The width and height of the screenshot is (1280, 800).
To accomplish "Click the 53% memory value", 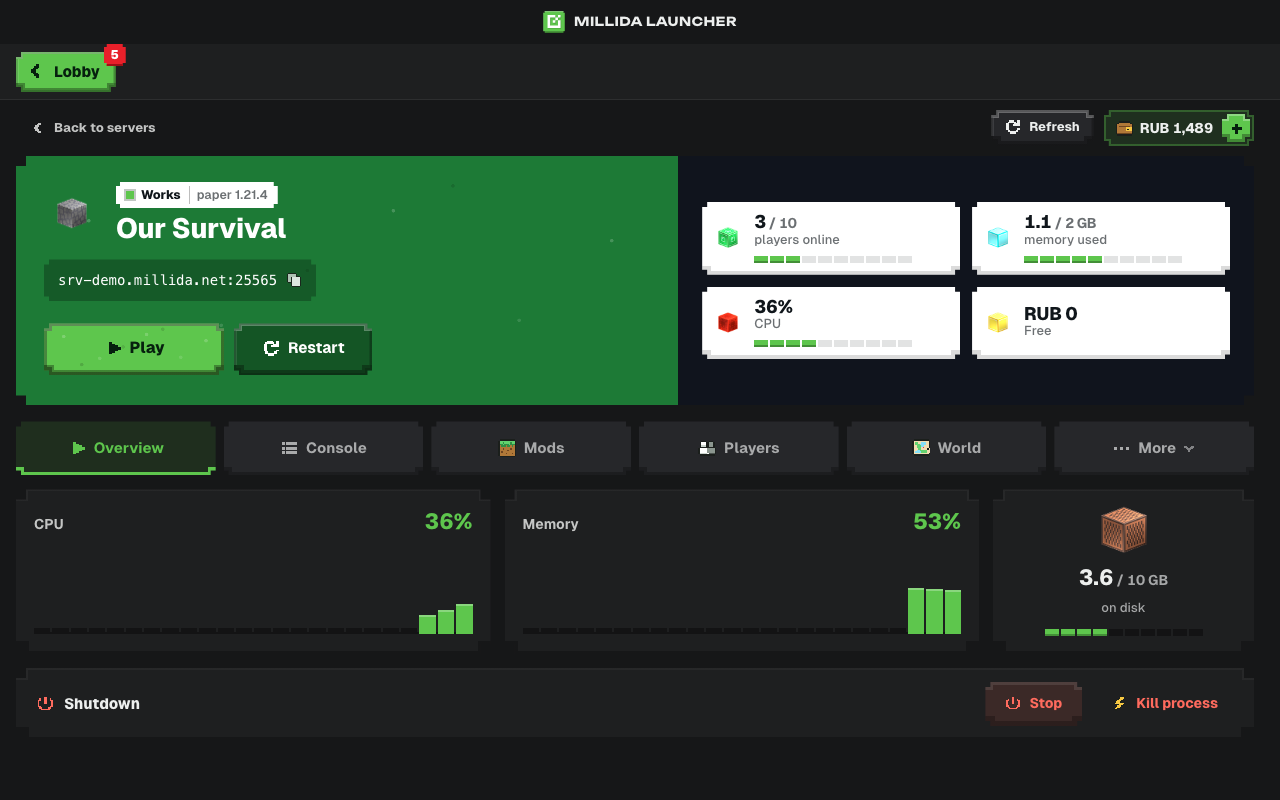I will pyautogui.click(x=937, y=521).
